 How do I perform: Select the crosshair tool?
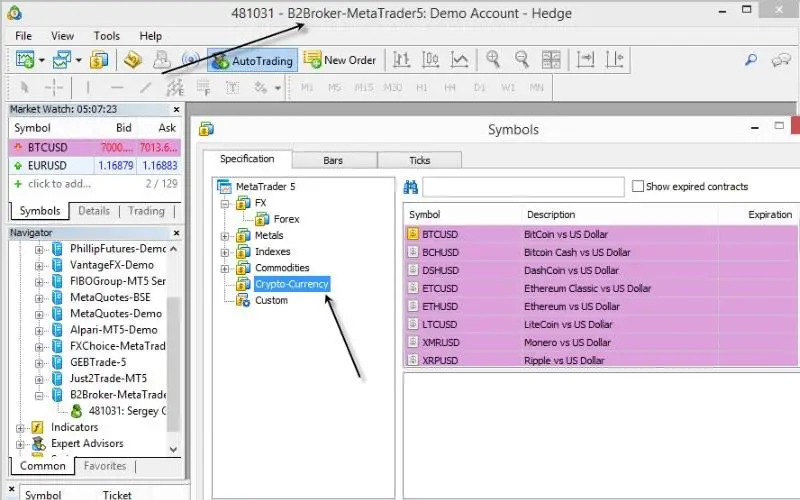coord(54,88)
